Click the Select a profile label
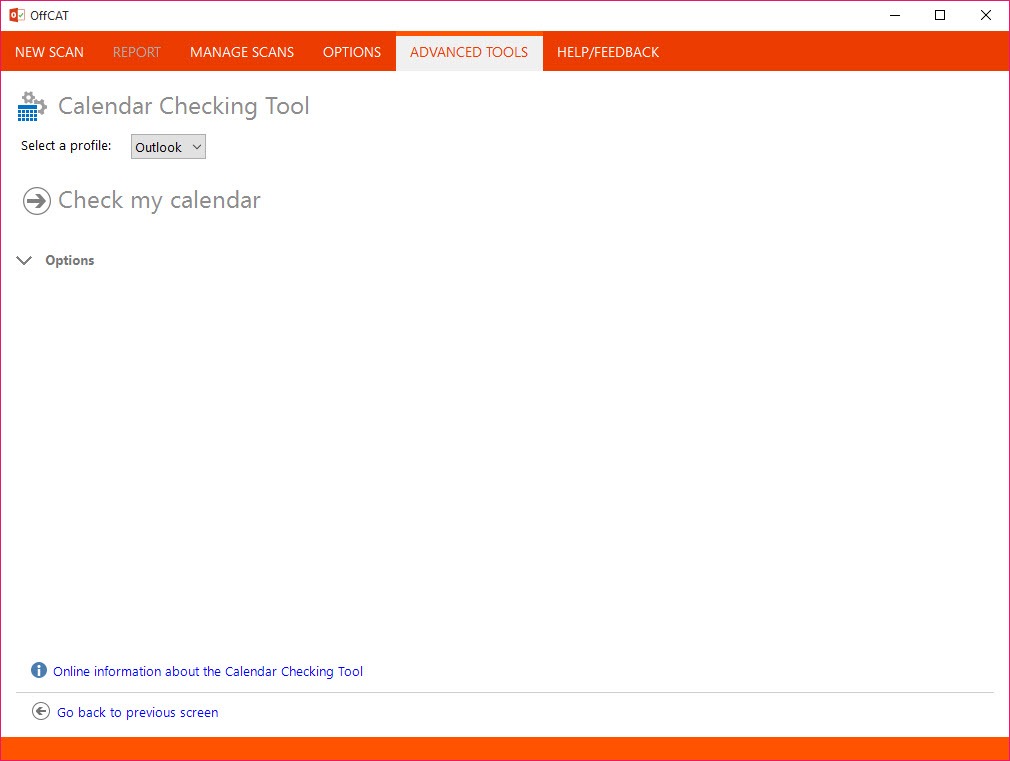The width and height of the screenshot is (1010, 761). 66,146
